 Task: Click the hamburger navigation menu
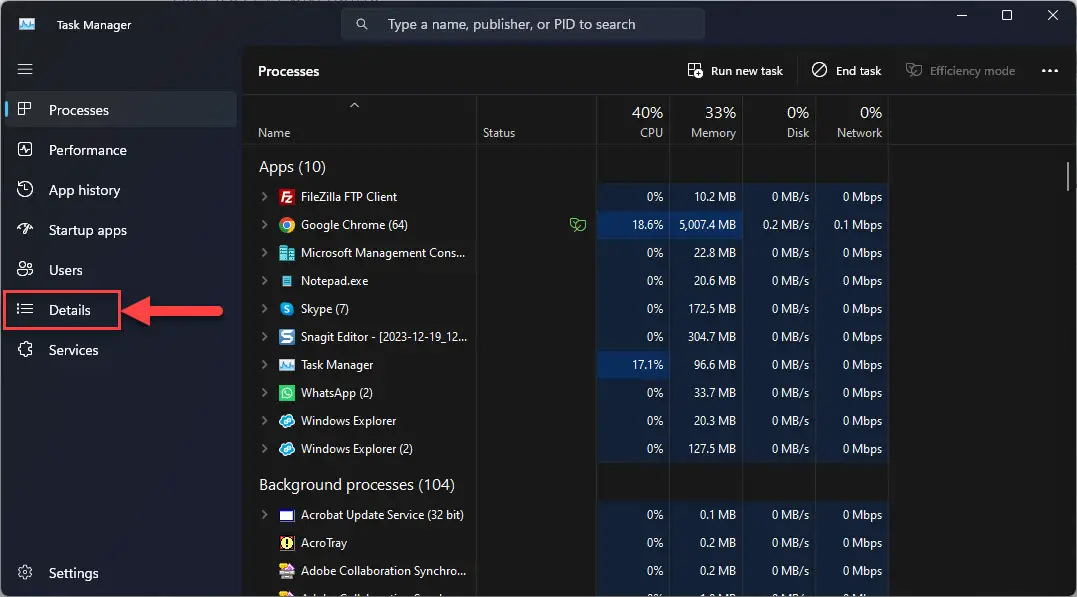click(25, 69)
